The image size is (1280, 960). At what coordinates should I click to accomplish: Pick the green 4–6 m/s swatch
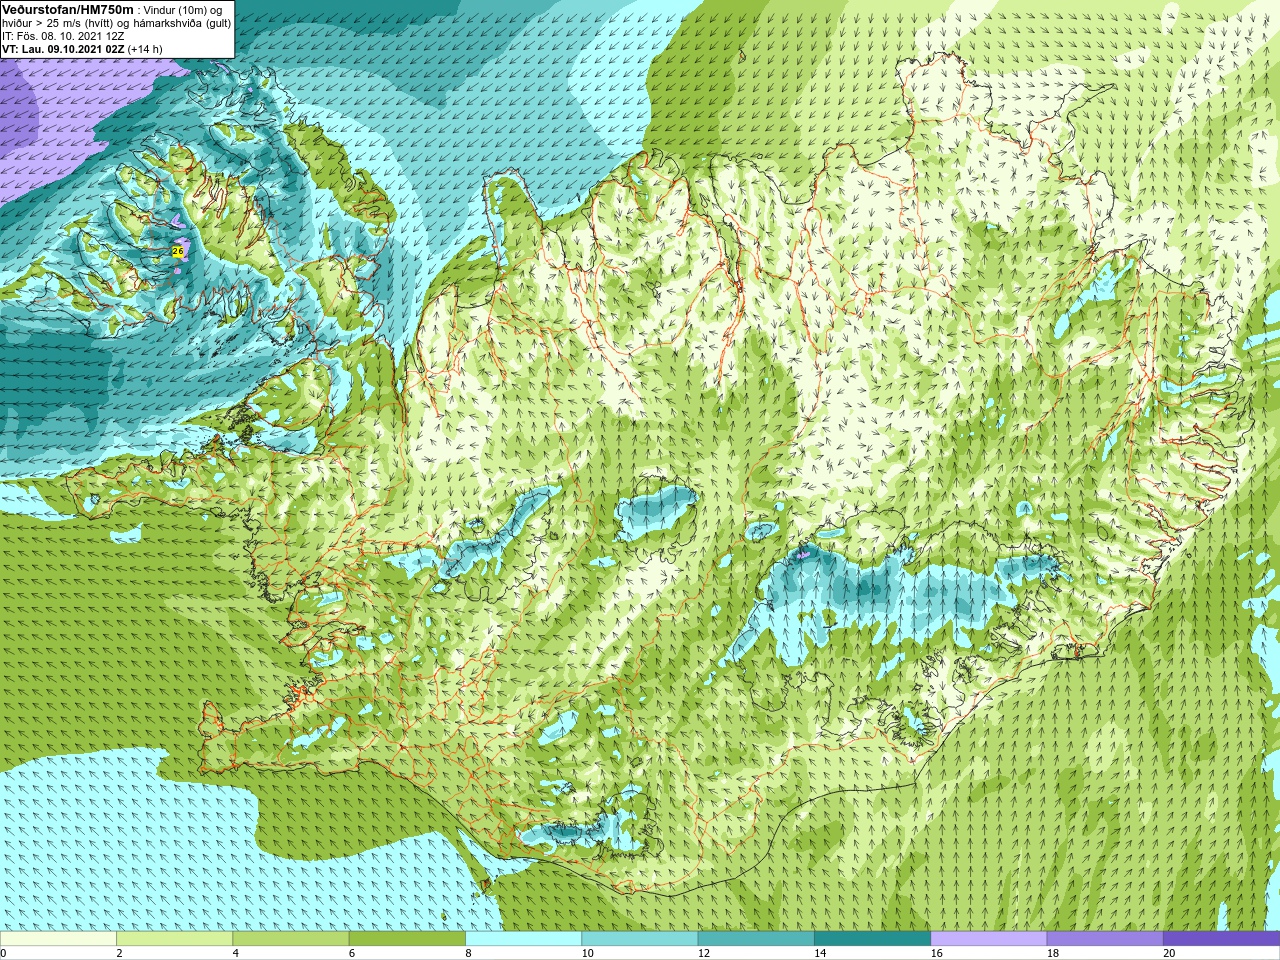(x=290, y=939)
